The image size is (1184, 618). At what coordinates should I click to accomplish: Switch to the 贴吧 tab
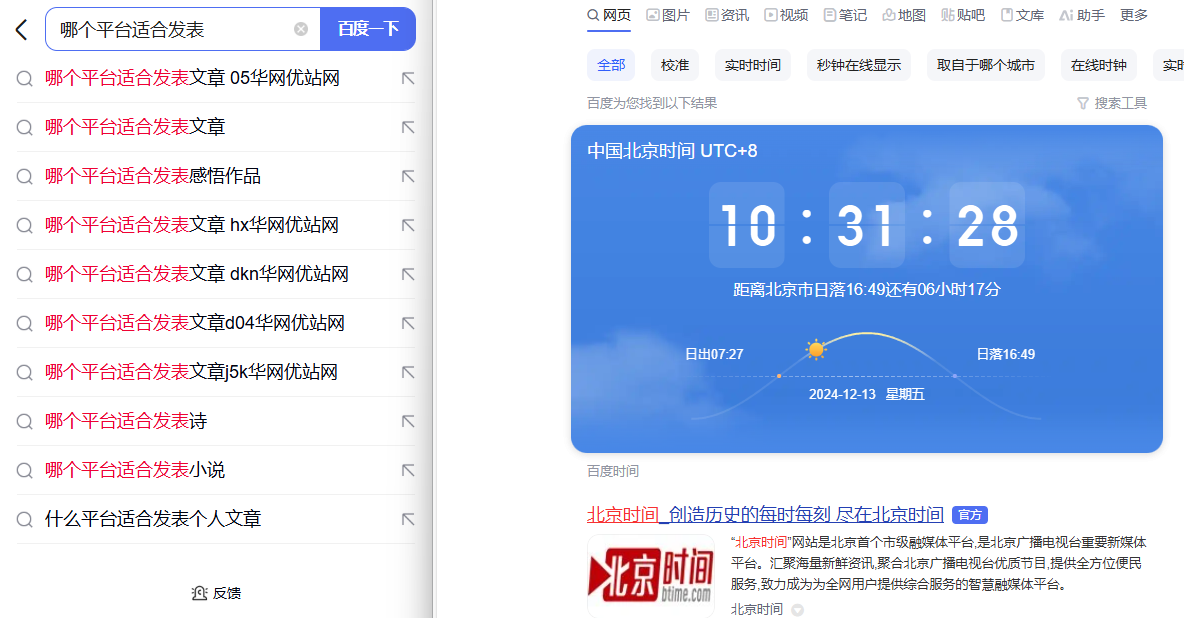[963, 15]
